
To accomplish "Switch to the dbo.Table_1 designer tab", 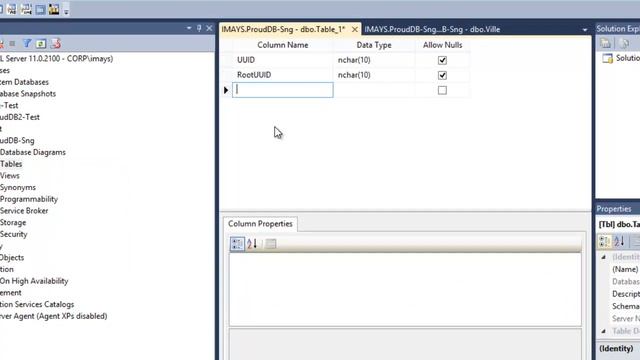I will (x=284, y=29).
